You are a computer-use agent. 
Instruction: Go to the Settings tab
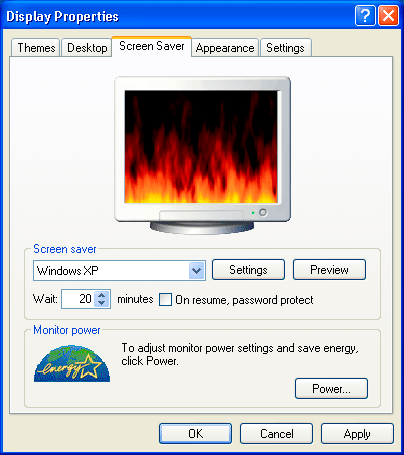click(285, 48)
